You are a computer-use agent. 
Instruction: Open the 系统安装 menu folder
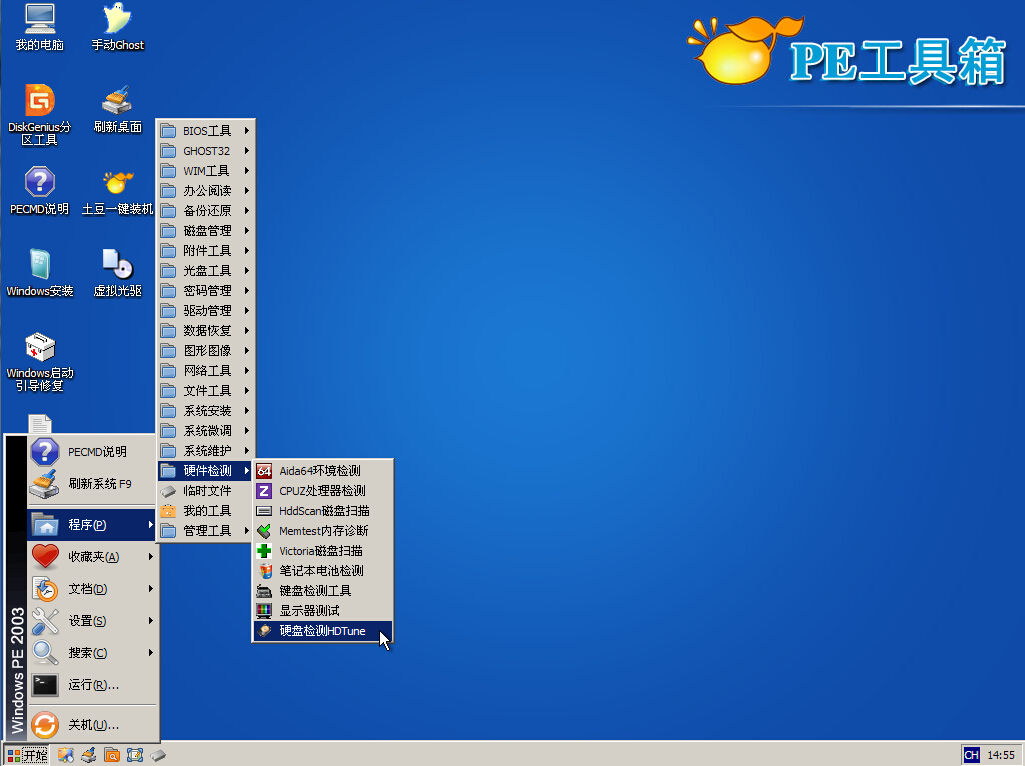click(205, 410)
